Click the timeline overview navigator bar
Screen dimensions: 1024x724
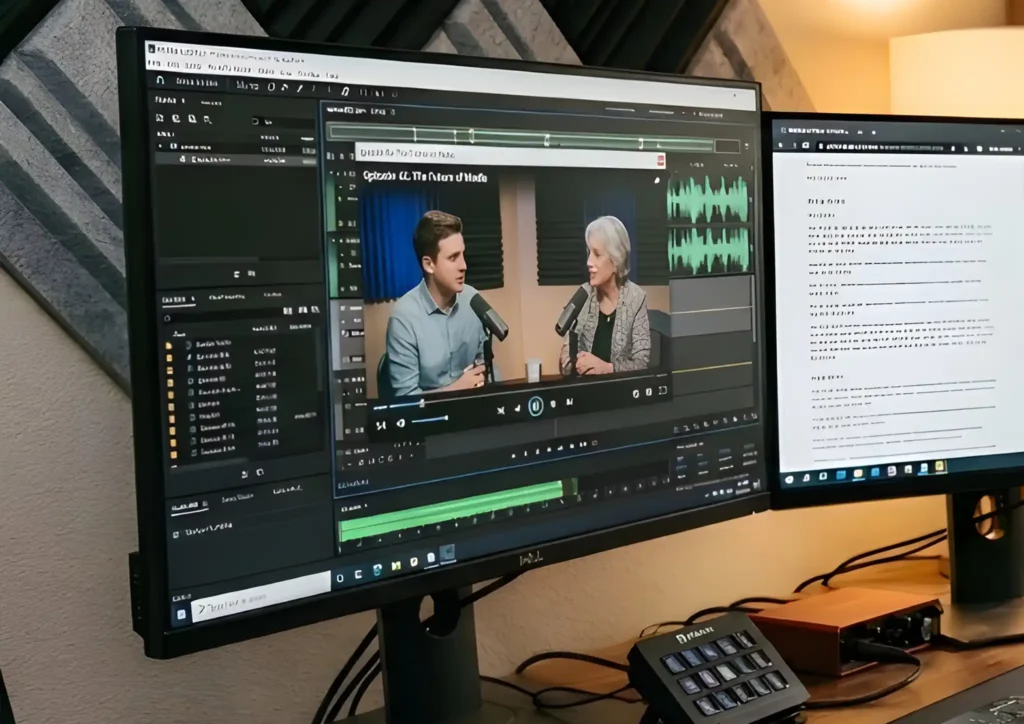point(520,136)
